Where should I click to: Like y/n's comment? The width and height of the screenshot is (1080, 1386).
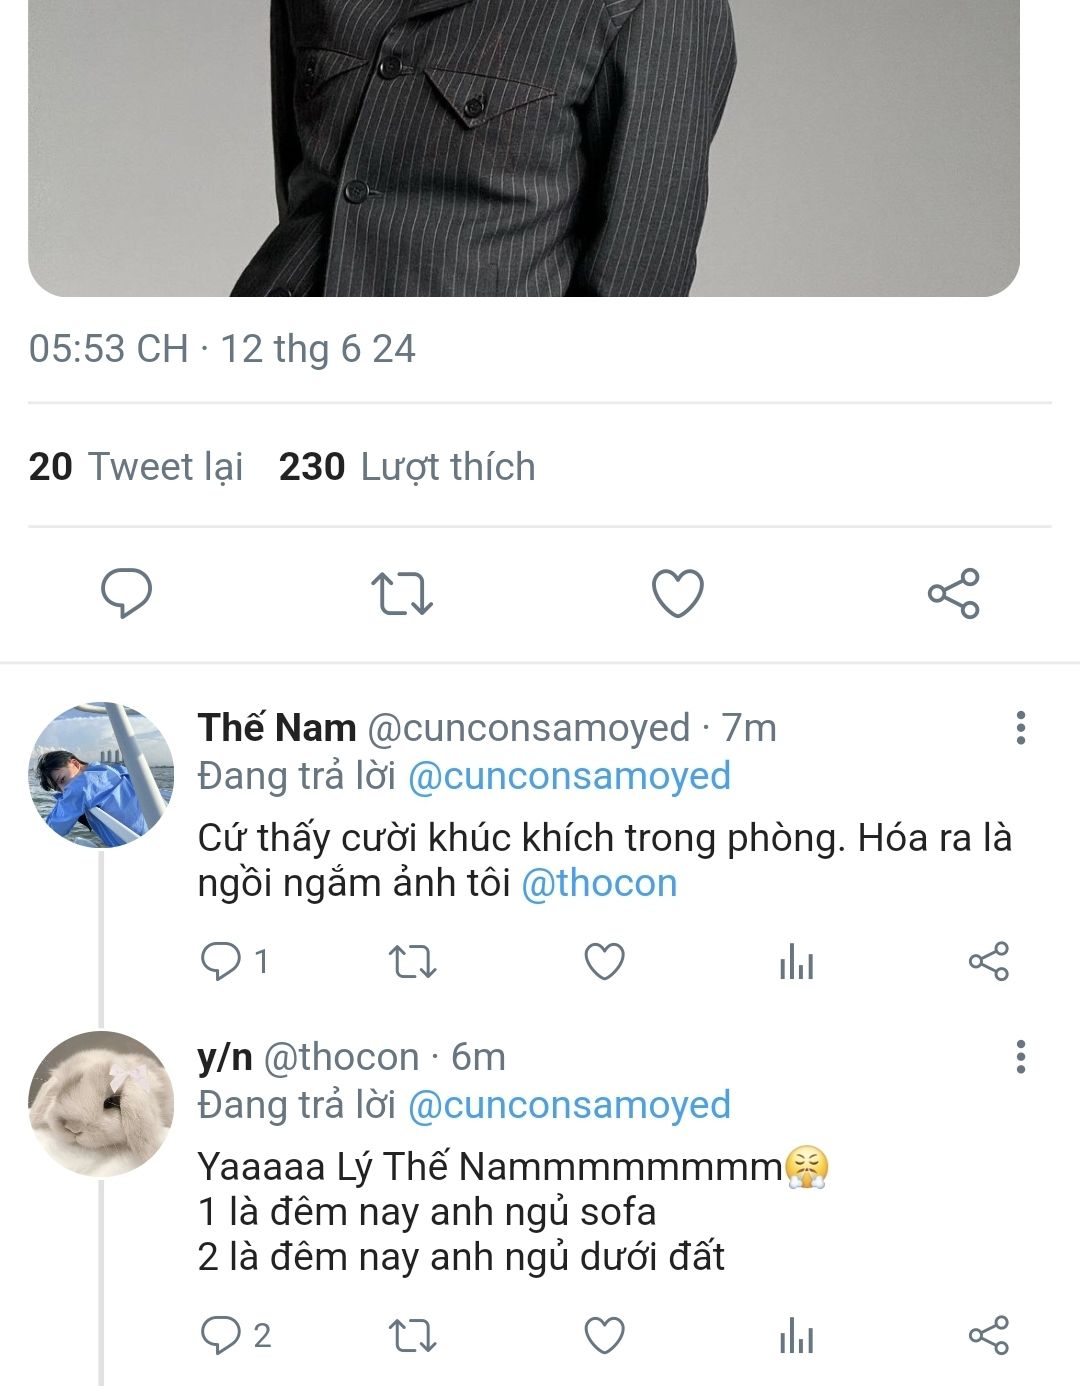pos(604,1335)
